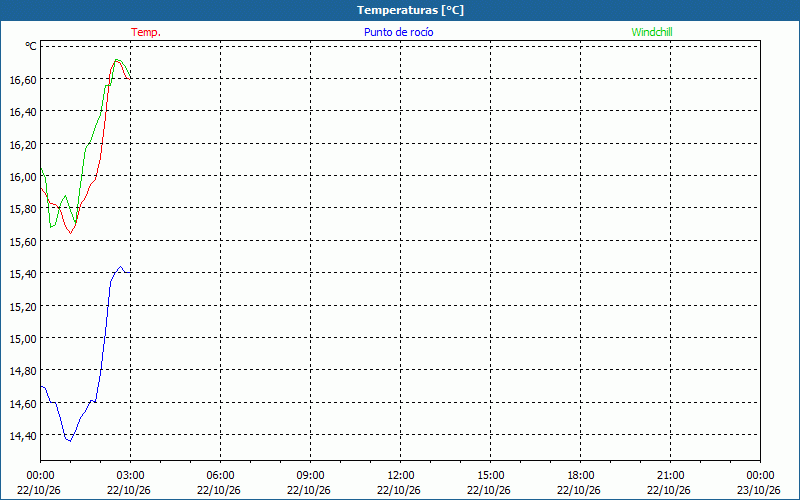Click the red Temp. legend label

pos(146,32)
